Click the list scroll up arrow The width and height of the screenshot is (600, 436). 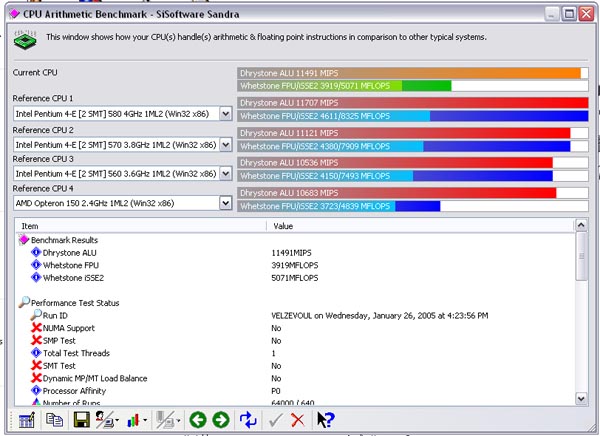pyautogui.click(x=581, y=225)
